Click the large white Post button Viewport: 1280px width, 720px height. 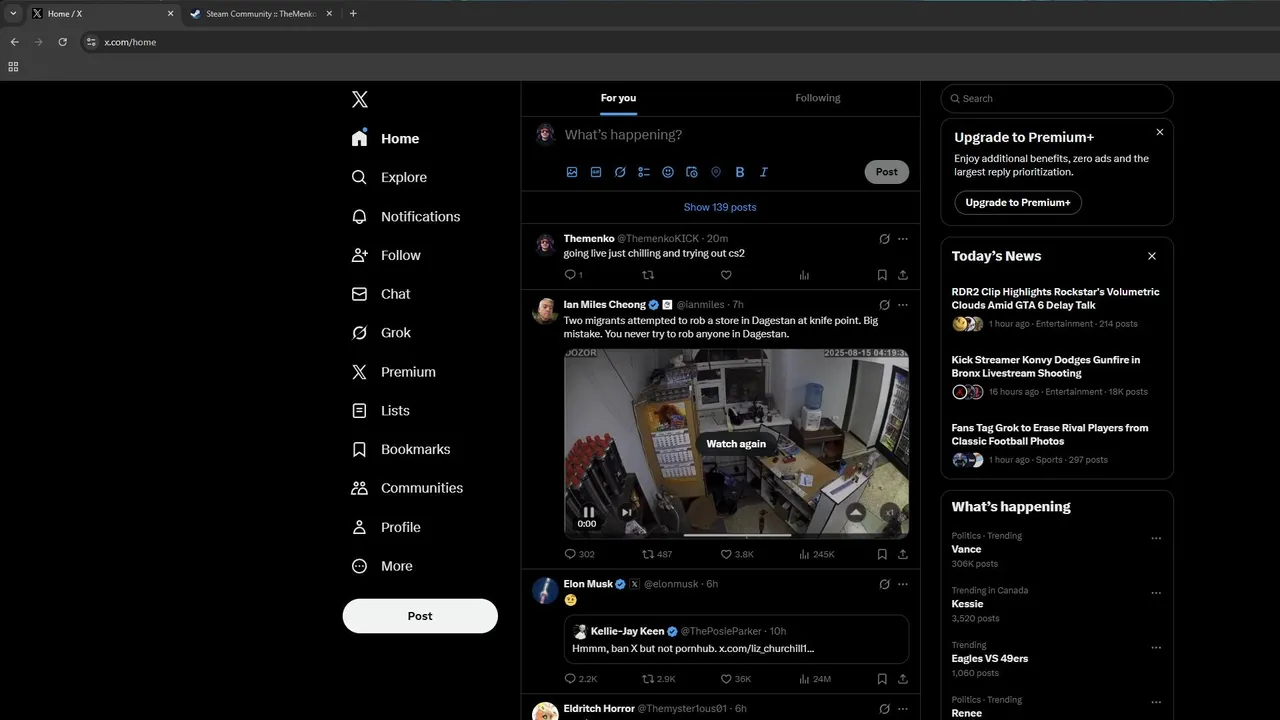click(420, 616)
